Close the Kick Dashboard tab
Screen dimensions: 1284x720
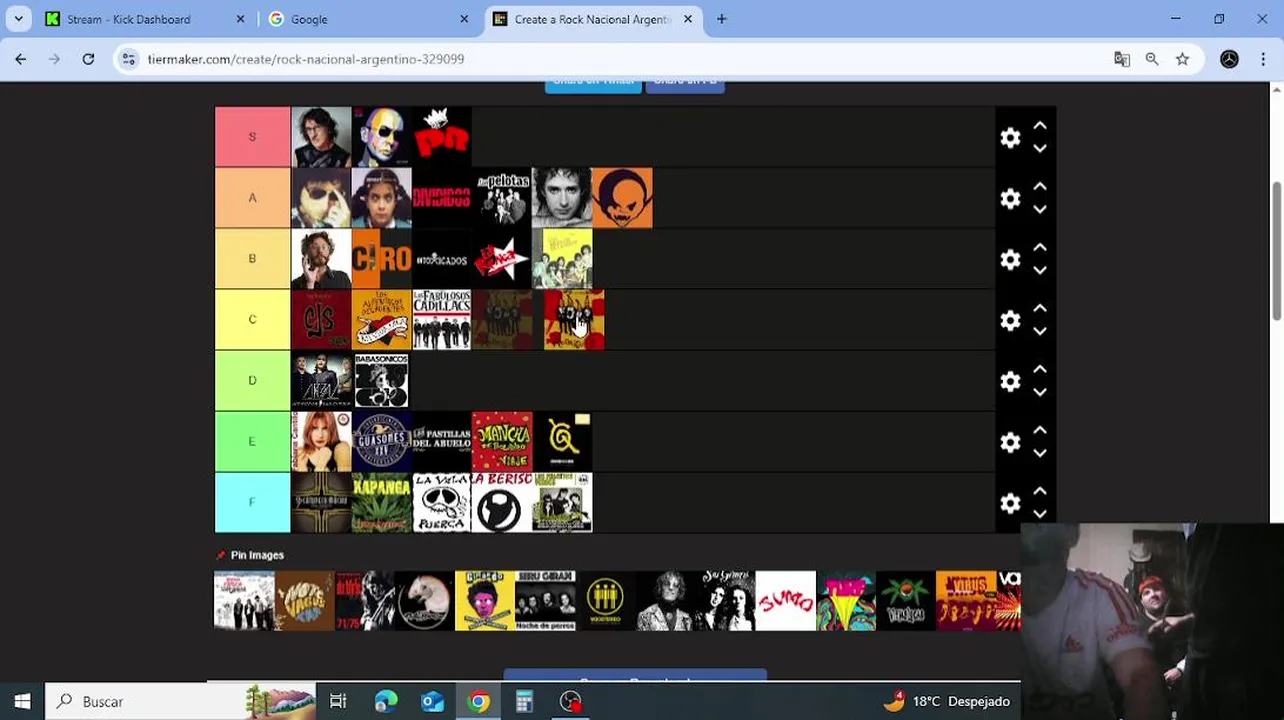240,19
